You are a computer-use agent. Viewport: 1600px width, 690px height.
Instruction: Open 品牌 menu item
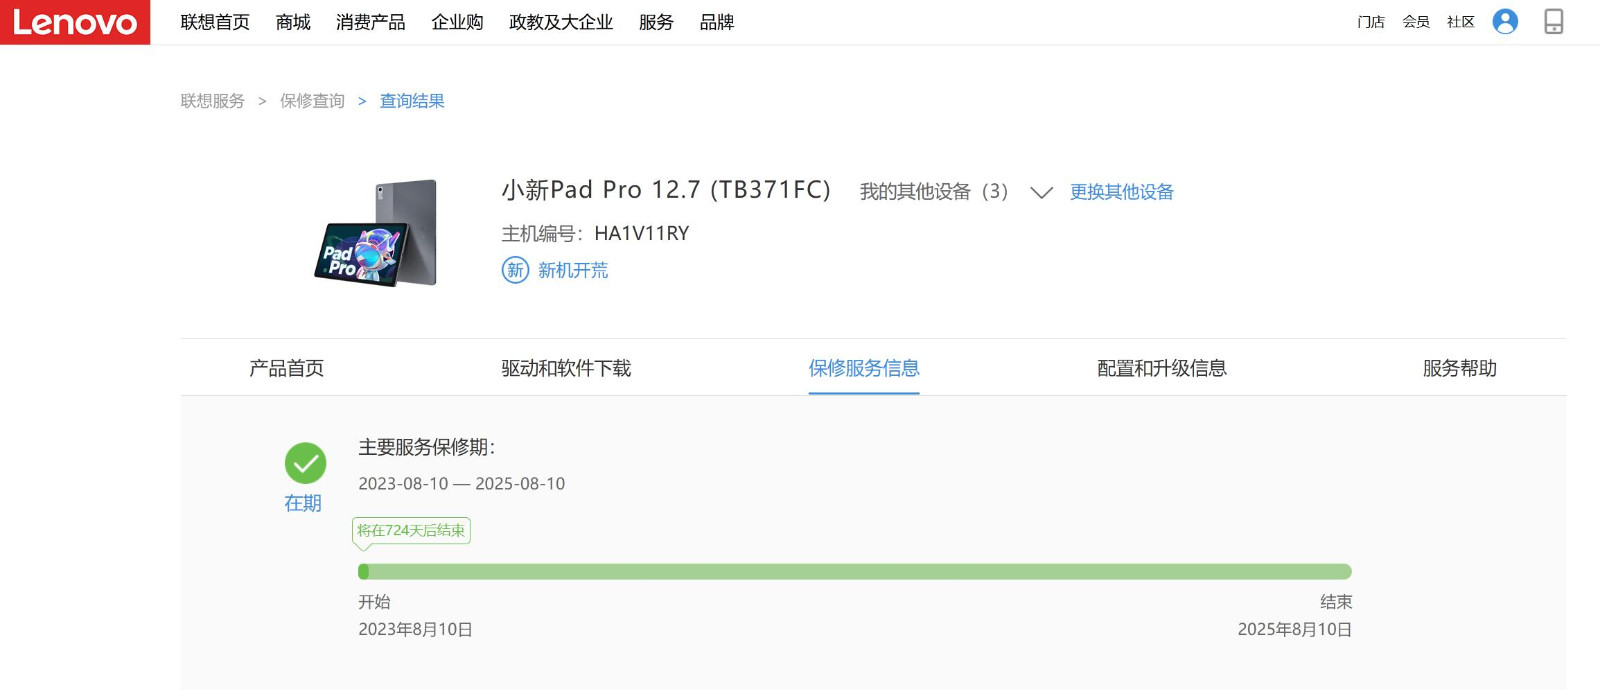pos(717,22)
